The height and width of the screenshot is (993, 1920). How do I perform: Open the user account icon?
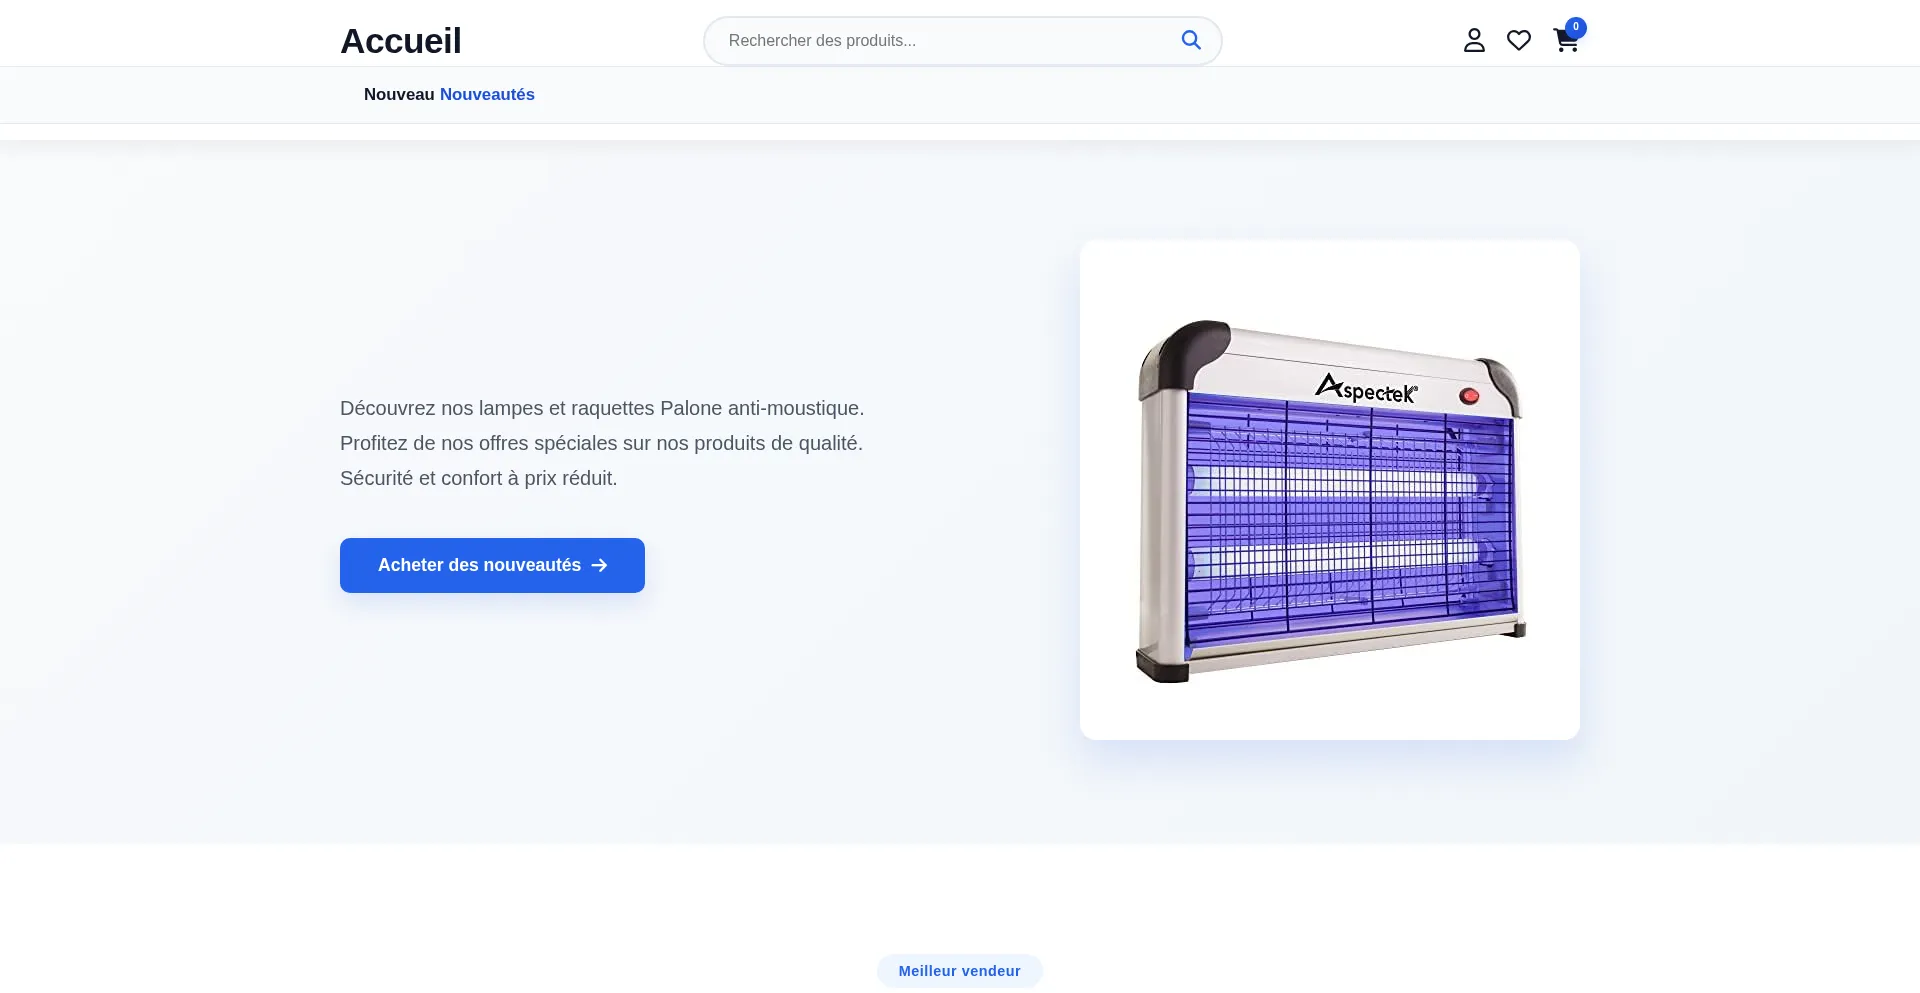pyautogui.click(x=1474, y=40)
